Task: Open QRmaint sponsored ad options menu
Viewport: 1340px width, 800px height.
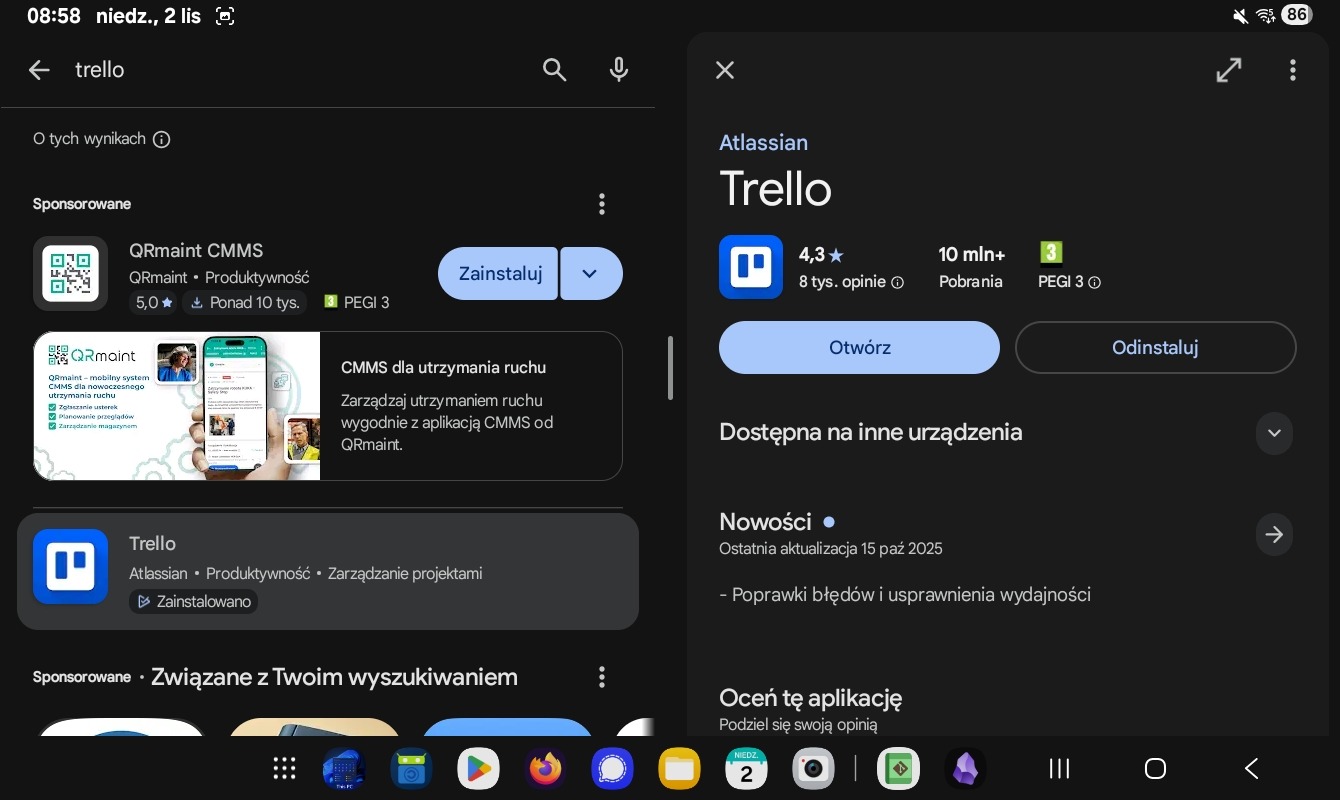Action: 601,204
